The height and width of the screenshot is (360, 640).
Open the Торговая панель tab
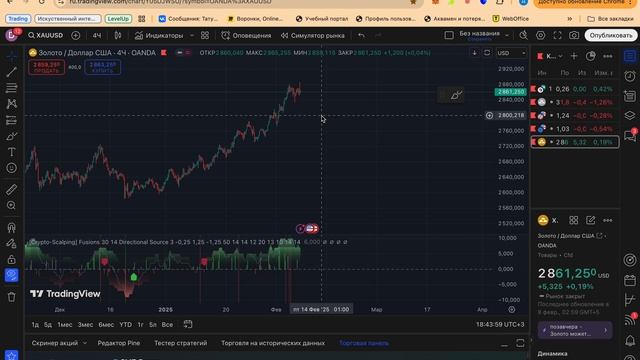[364, 343]
